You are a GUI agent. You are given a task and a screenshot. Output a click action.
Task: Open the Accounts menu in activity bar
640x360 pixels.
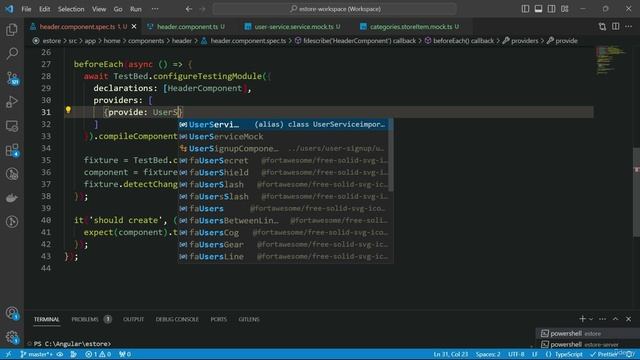pos(12,313)
